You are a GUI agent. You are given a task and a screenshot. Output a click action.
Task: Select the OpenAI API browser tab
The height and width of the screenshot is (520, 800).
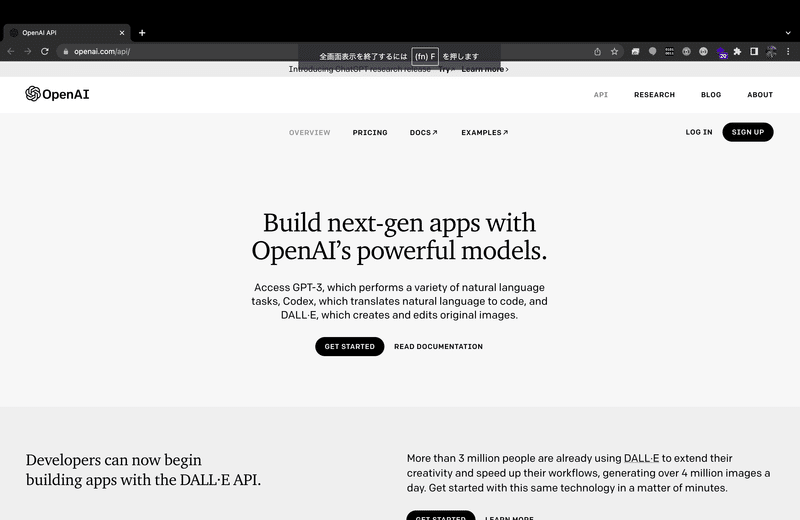point(66,33)
